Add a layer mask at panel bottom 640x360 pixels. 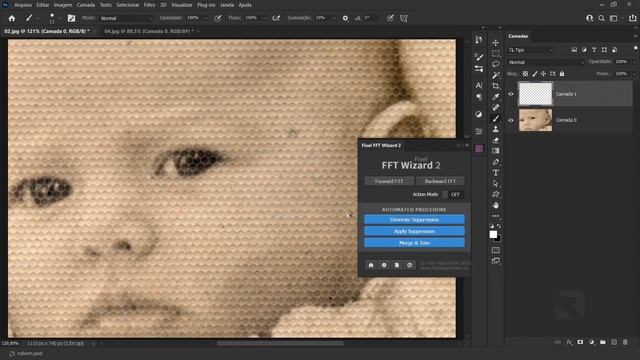pyautogui.click(x=580, y=342)
